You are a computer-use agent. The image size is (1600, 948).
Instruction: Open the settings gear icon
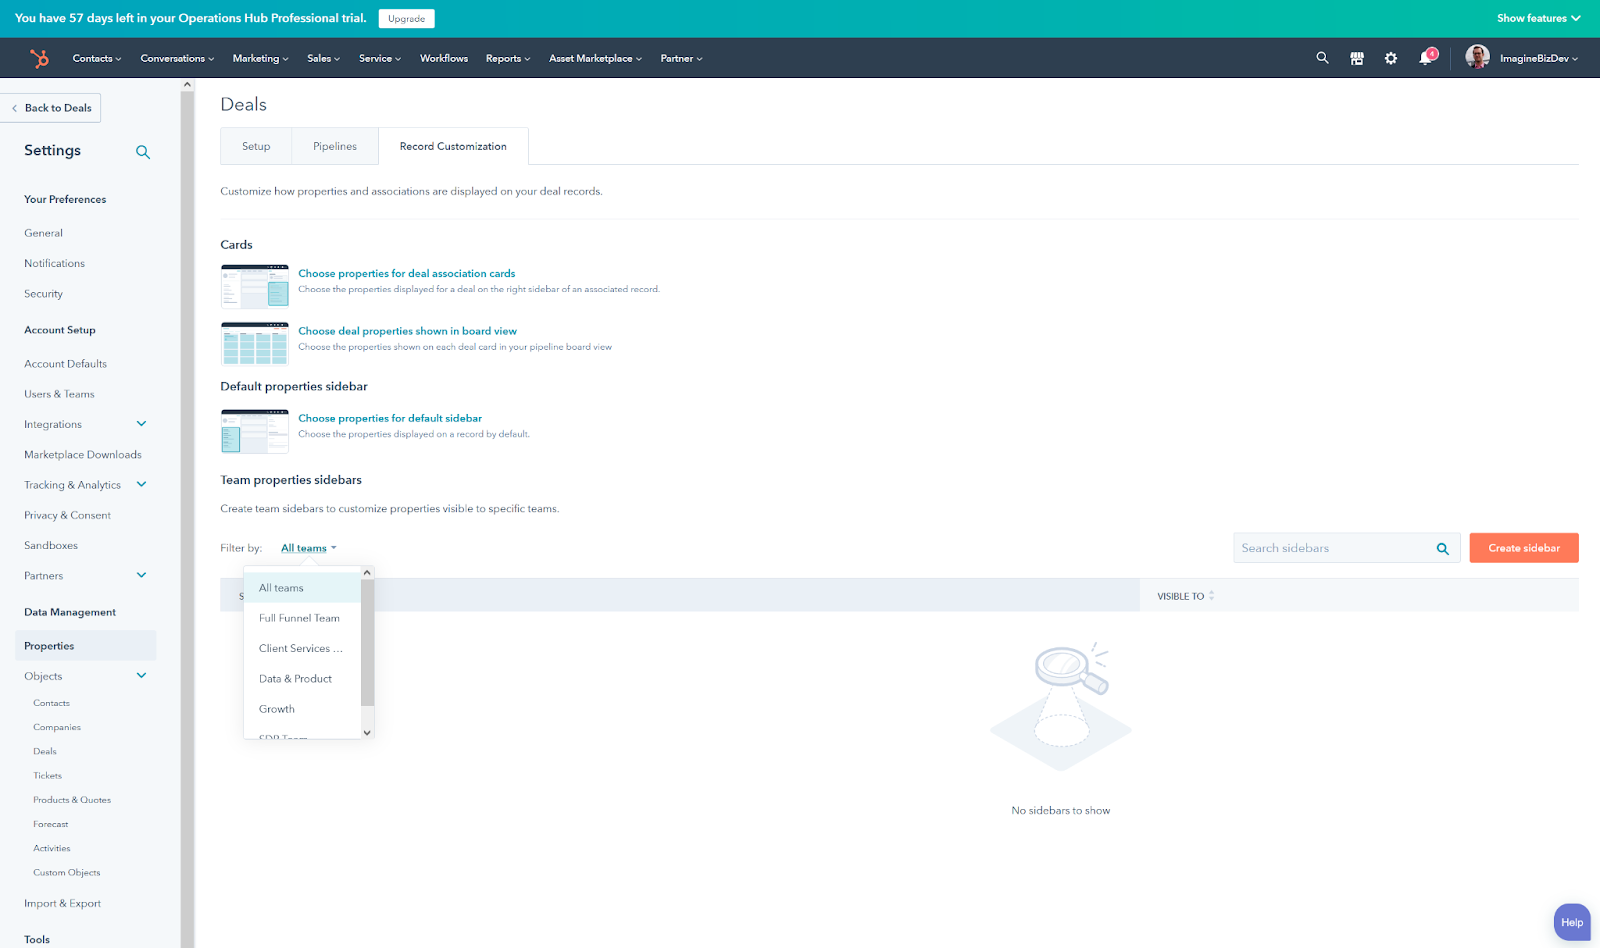(1391, 58)
